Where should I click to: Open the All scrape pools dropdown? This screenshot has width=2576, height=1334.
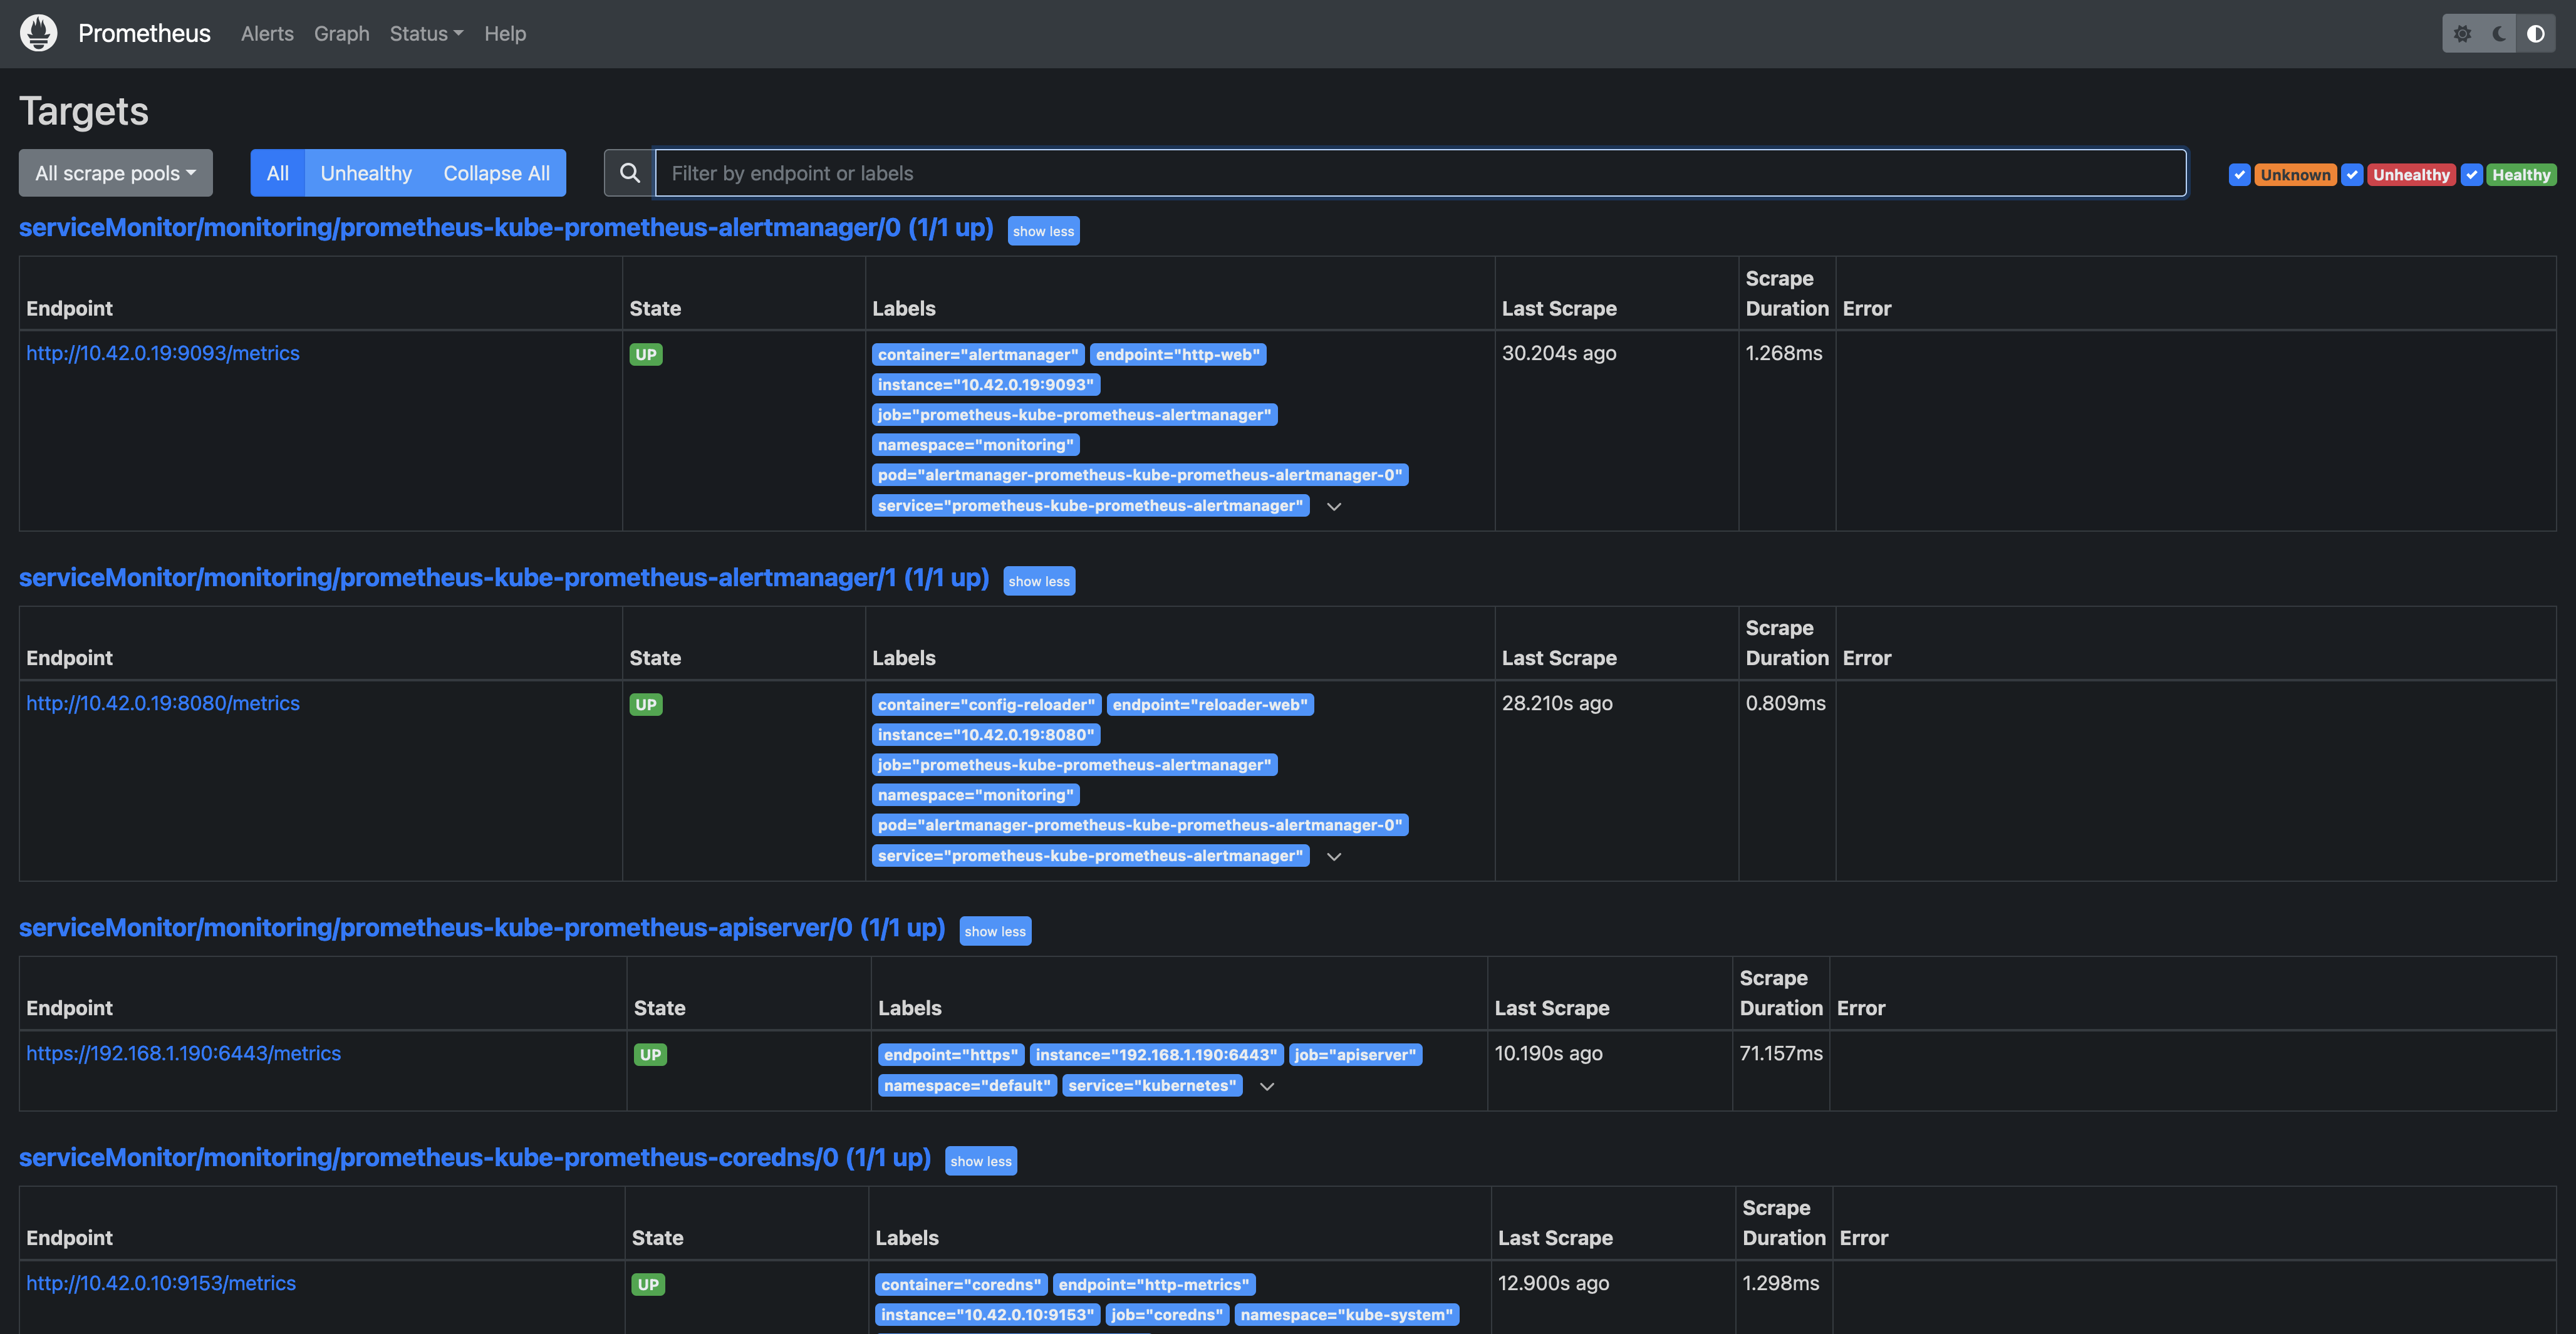coord(115,173)
